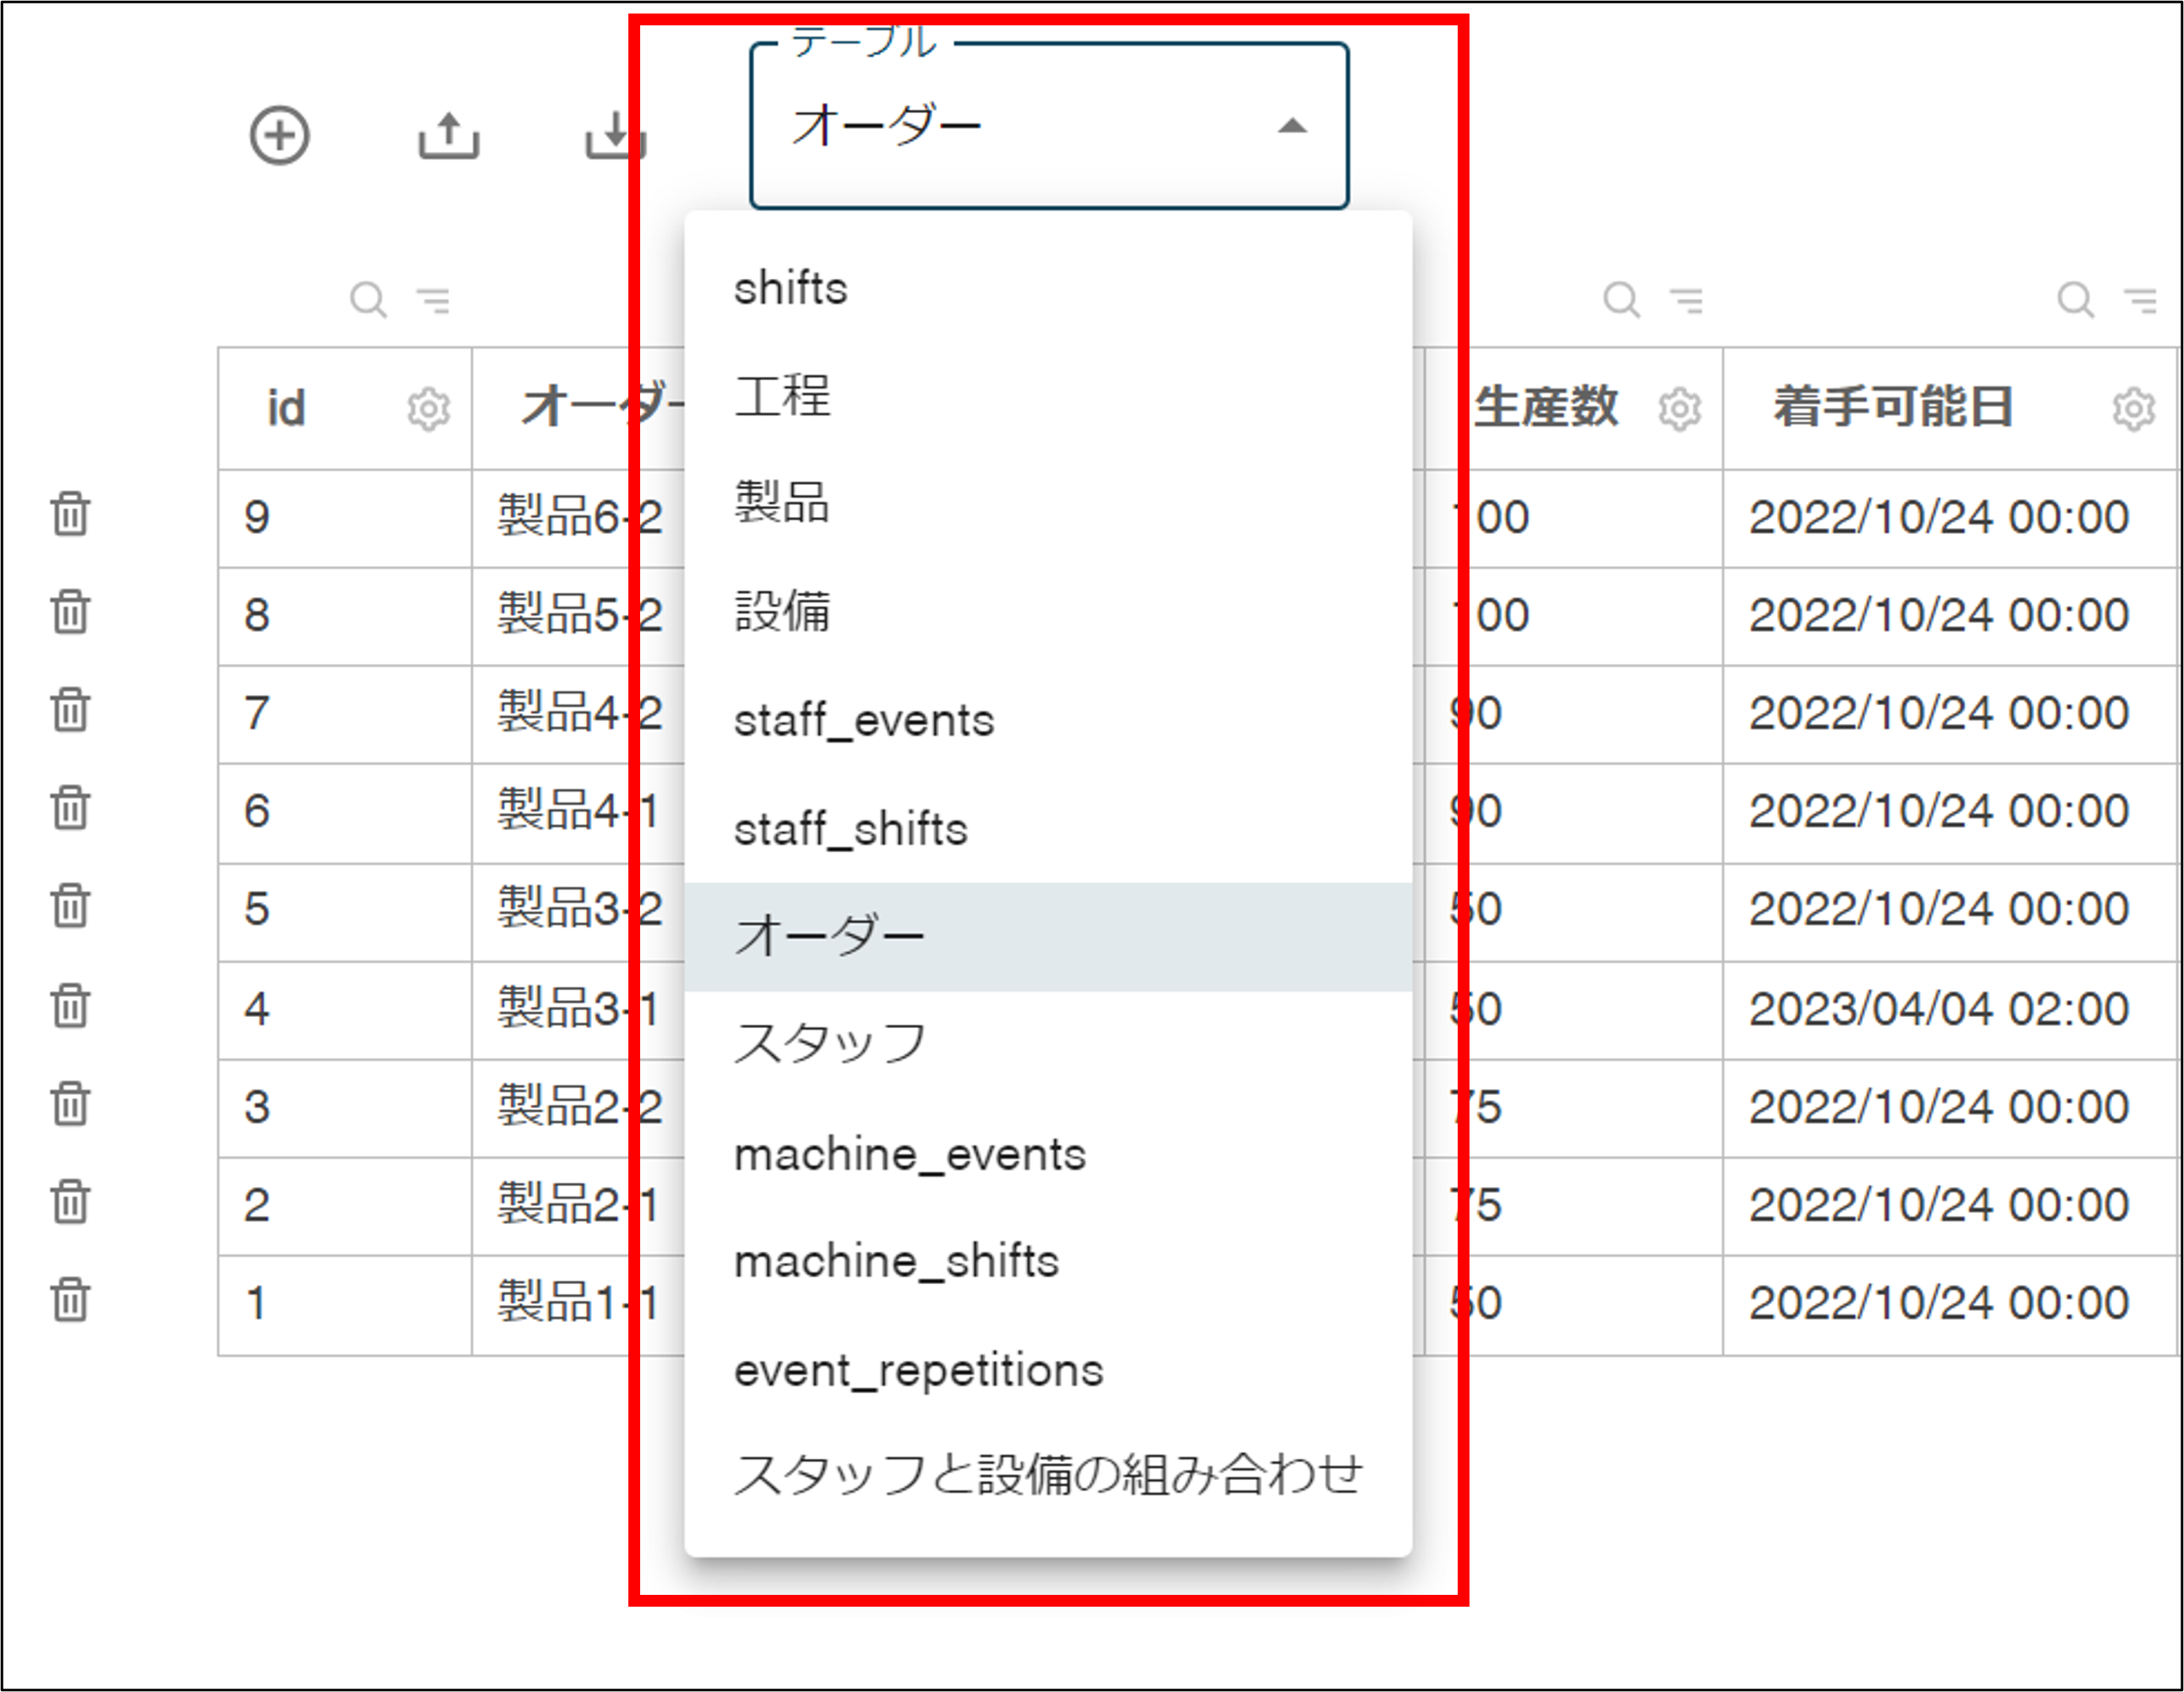Screen dimensions: 2184x1692
Task: Open settings gear for 着手可能日 column
Action: 2133,409
